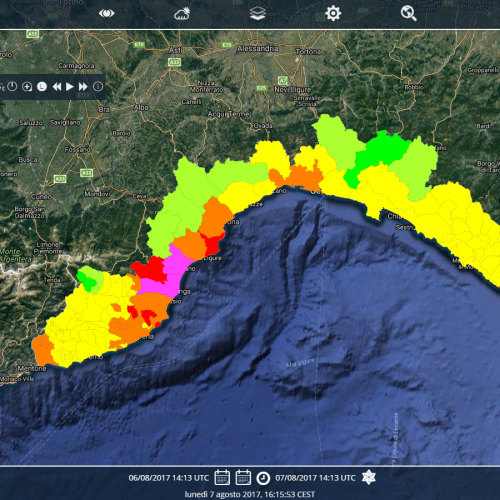The image size is (500, 500).
Task: Click the Savigliano label
Action: pos(65,123)
